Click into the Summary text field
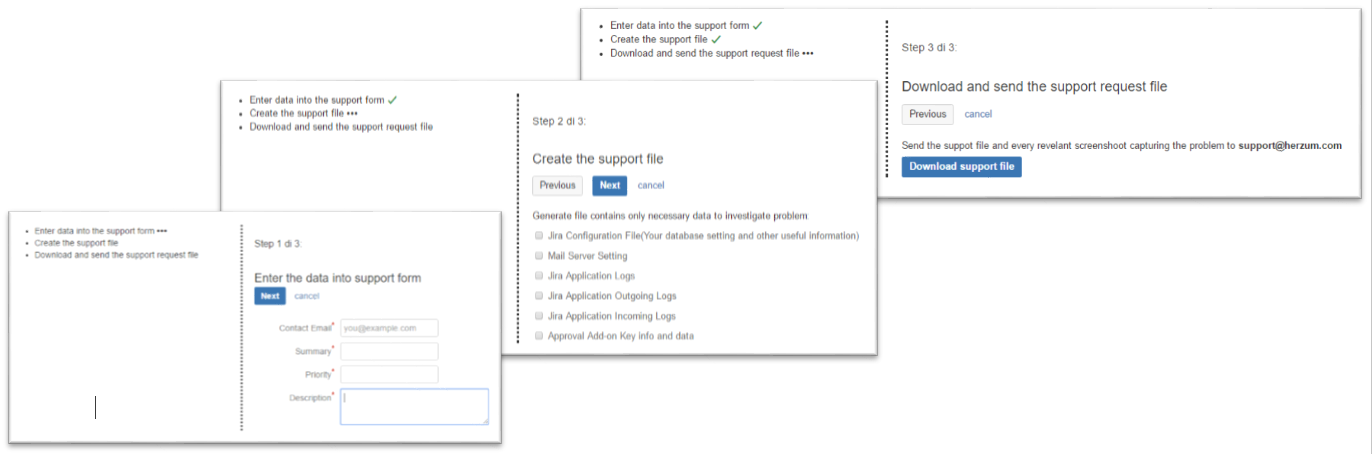The image size is (1372, 454). 389,351
